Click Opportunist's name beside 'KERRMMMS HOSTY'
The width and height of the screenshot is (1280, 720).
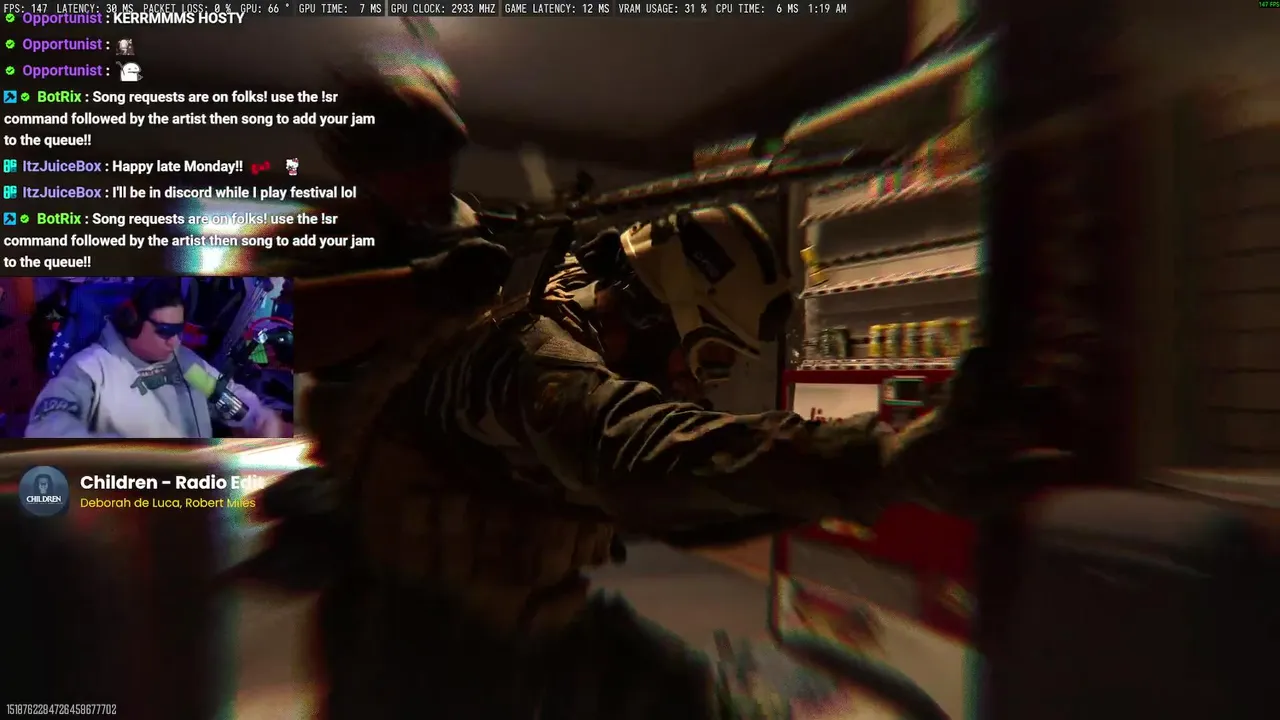coord(62,18)
